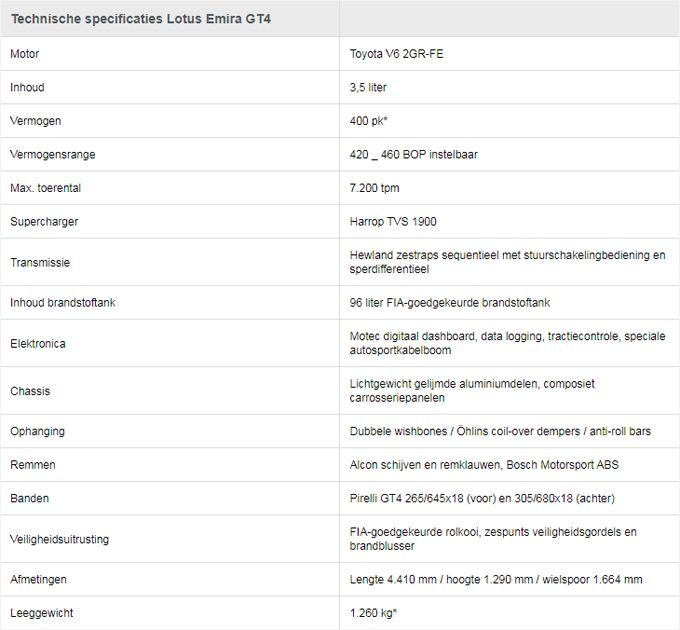Click the "3,5 liter" value

tap(368, 88)
